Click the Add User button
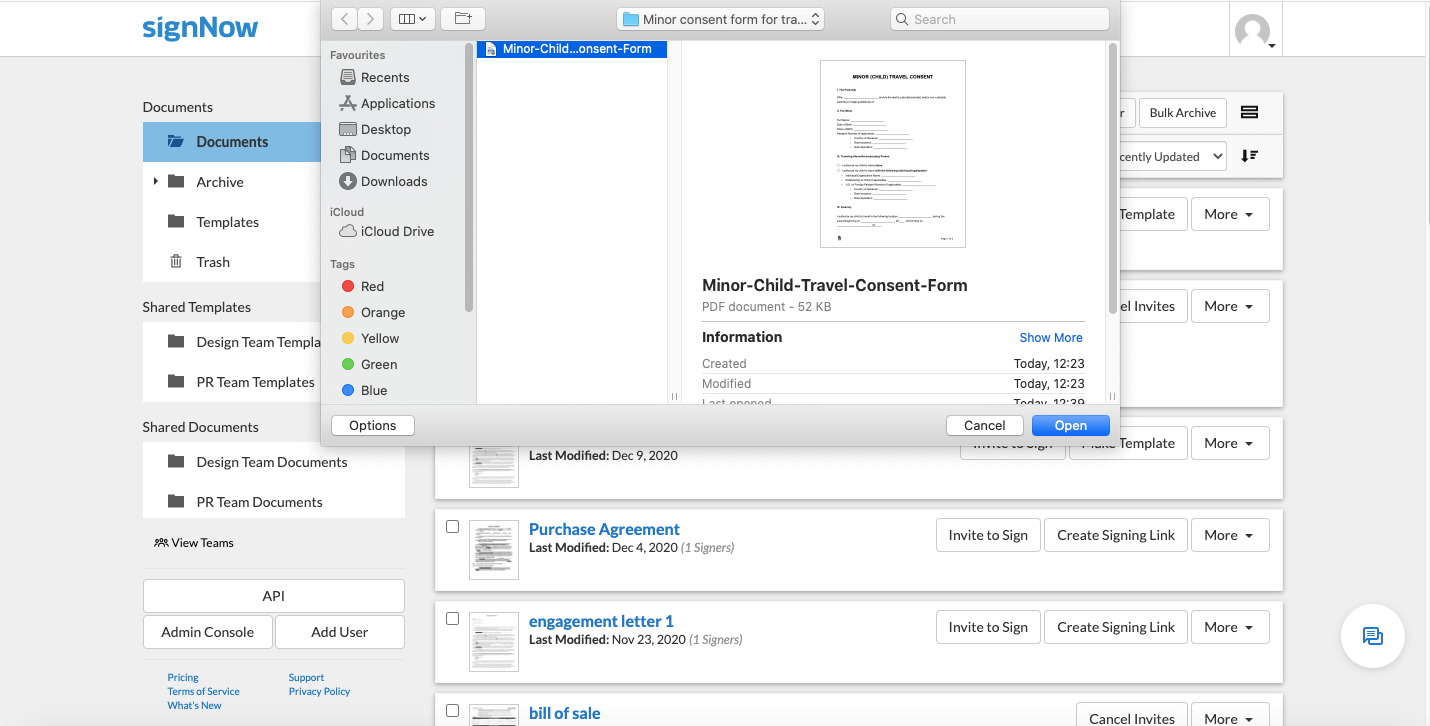Viewport: 1430px width, 726px height. pyautogui.click(x=340, y=632)
